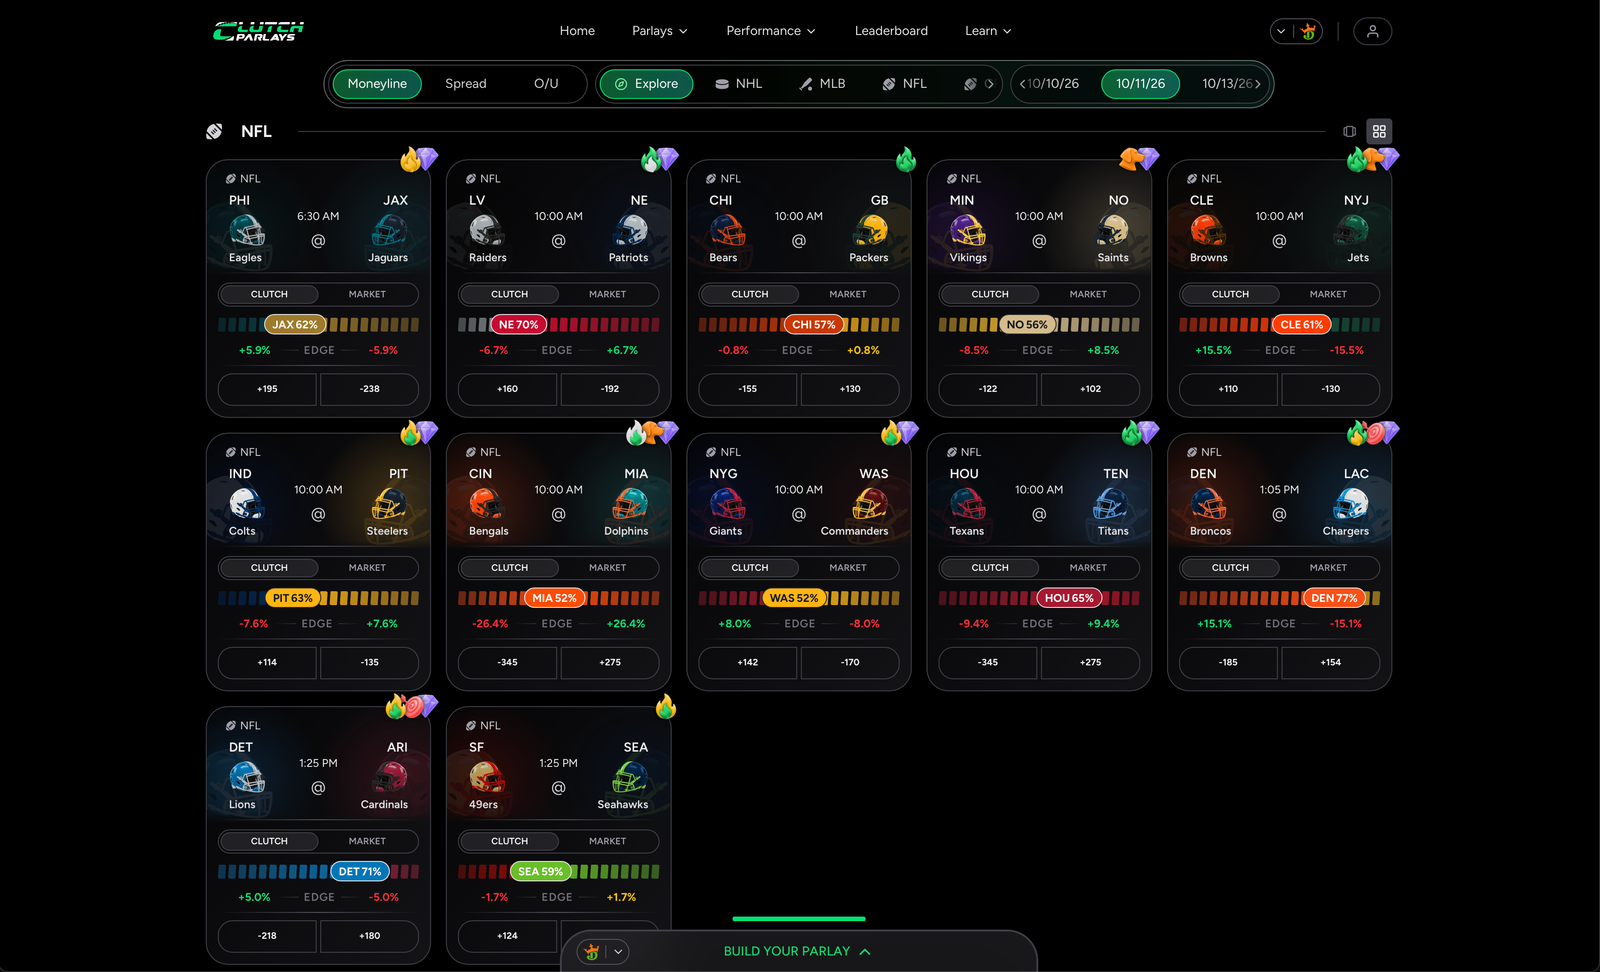This screenshot has height=972, width=1600.
Task: Open the Performance dropdown menu
Action: click(x=771, y=31)
